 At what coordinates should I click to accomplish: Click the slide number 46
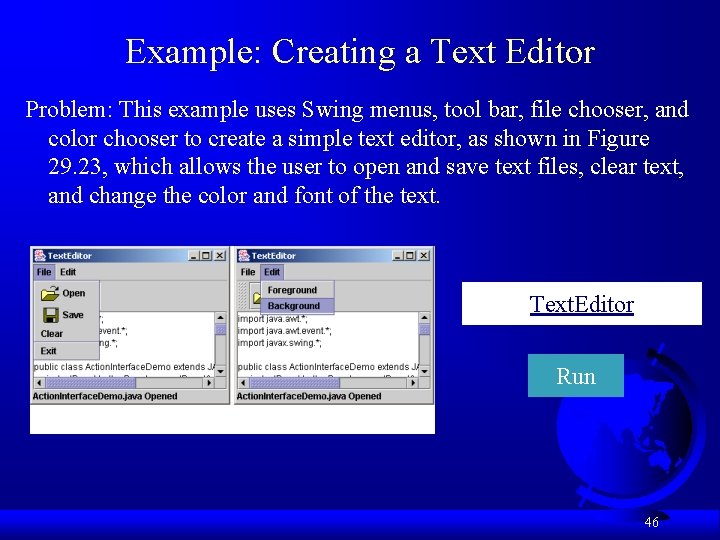pos(652,522)
